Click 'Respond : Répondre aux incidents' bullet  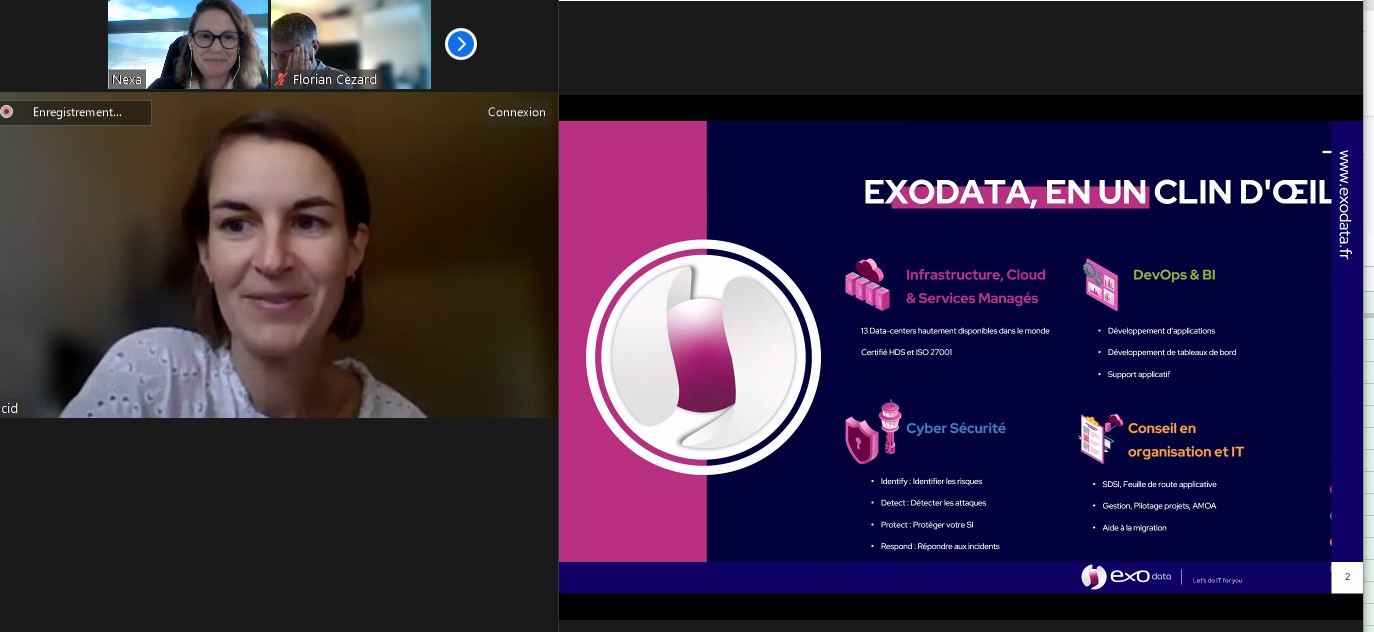click(940, 546)
